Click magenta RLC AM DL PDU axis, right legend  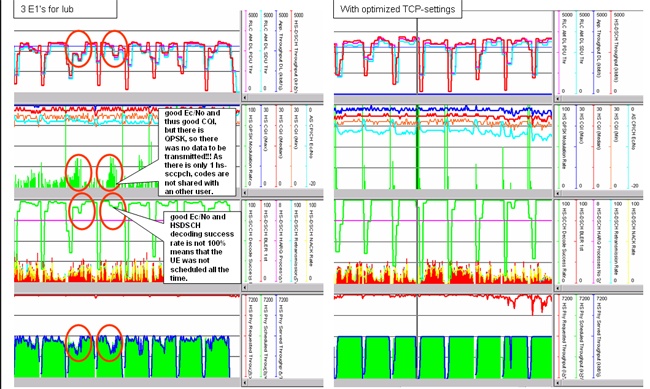tap(560, 51)
